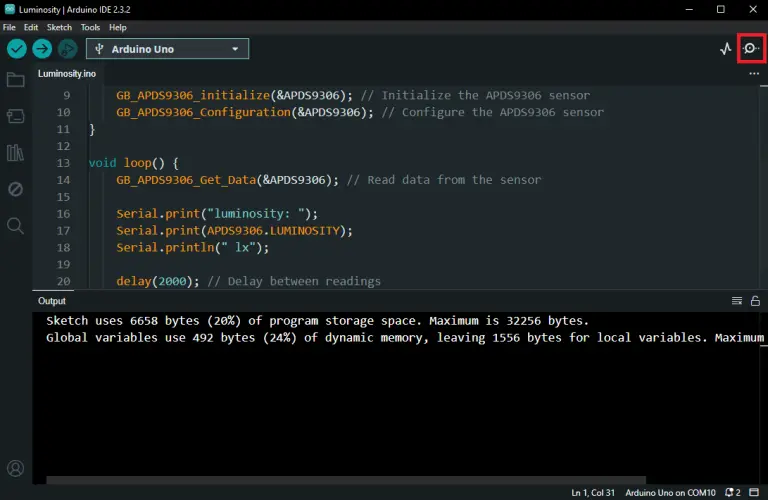Click the Serial.println(" lx") line
Image resolution: width=768 pixels, height=500 pixels.
click(x=192, y=247)
